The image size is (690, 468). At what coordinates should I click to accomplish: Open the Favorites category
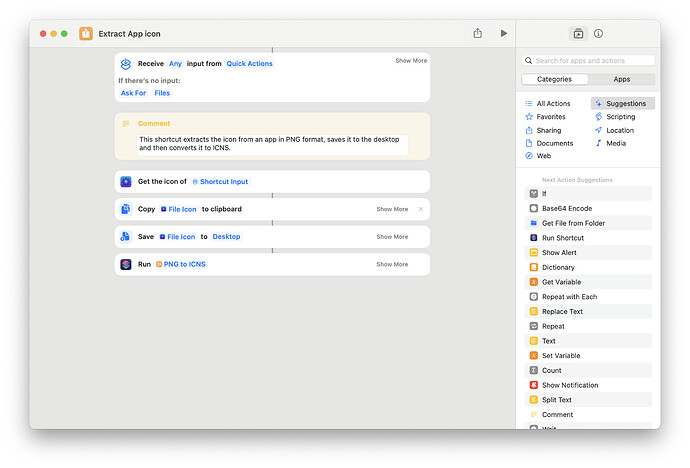(546, 117)
